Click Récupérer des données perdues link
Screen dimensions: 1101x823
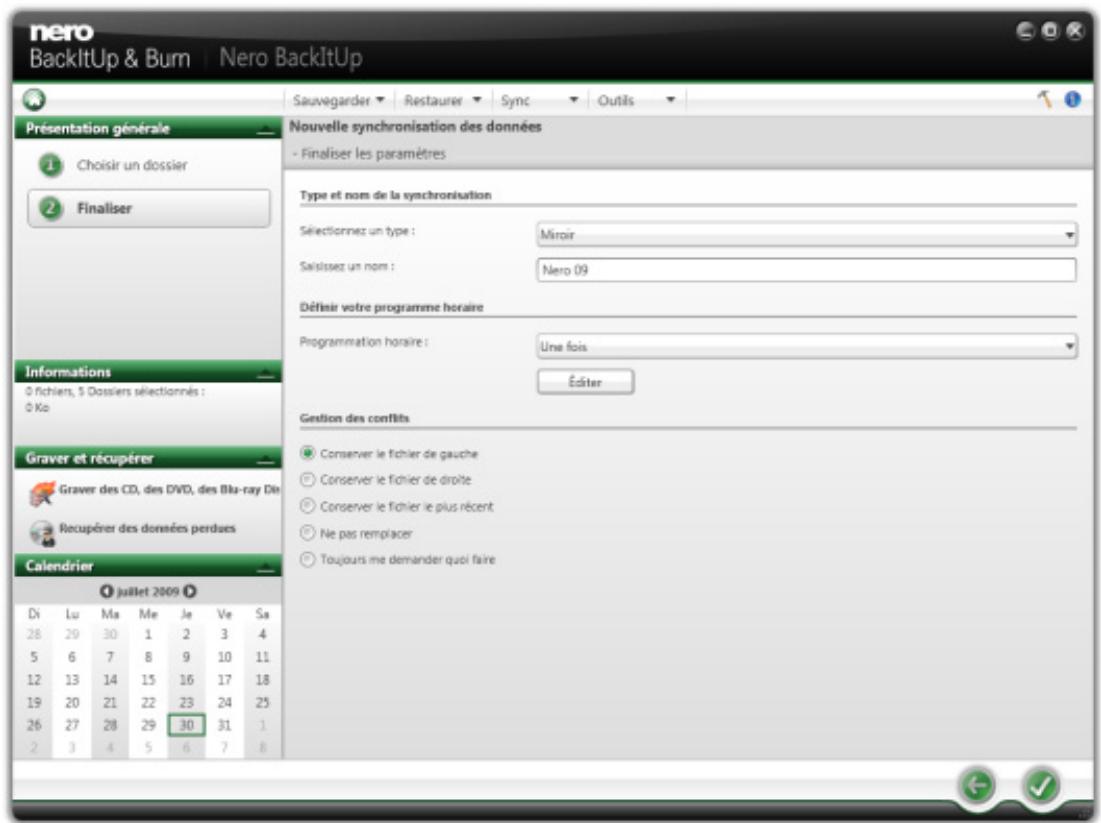tap(147, 528)
